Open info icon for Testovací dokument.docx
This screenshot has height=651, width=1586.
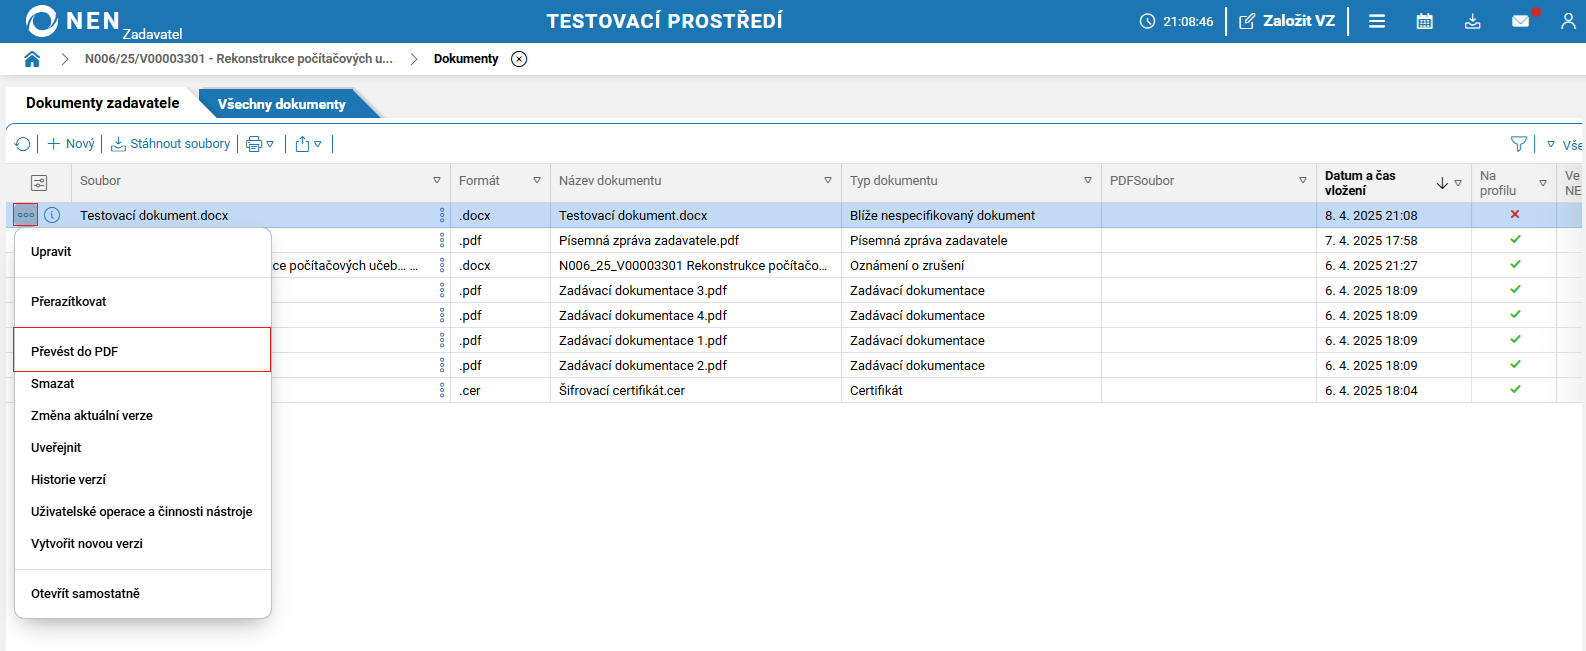click(52, 215)
